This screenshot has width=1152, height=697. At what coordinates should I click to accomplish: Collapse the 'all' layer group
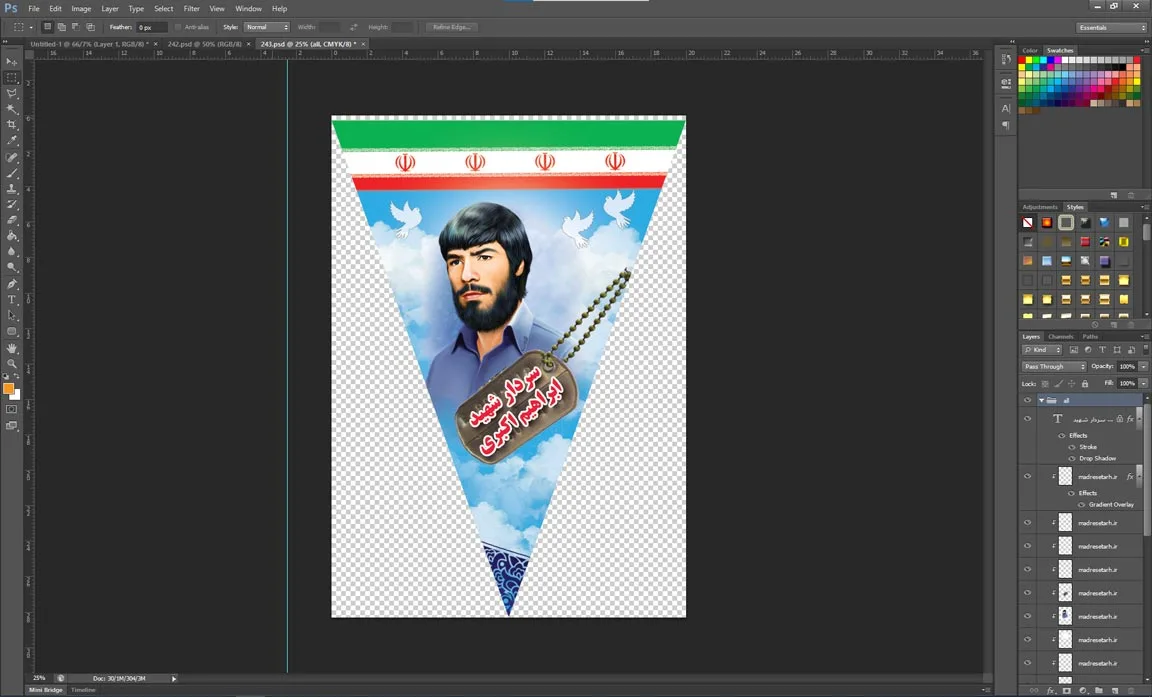pyautogui.click(x=1041, y=400)
